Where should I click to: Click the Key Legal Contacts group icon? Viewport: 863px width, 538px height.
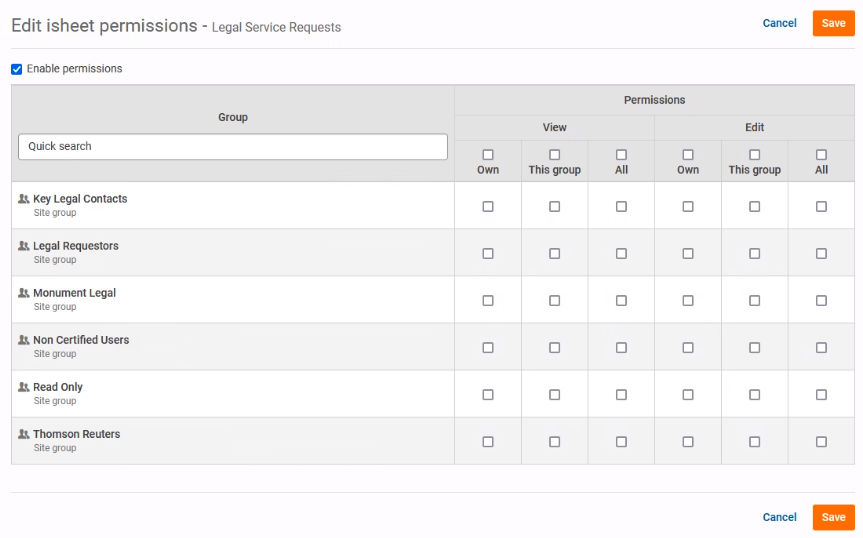(x=24, y=199)
